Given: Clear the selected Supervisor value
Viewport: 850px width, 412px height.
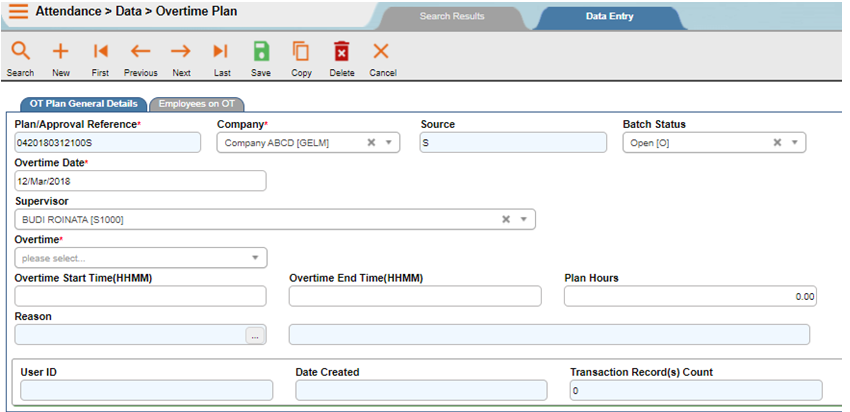Looking at the screenshot, I should pos(506,219).
